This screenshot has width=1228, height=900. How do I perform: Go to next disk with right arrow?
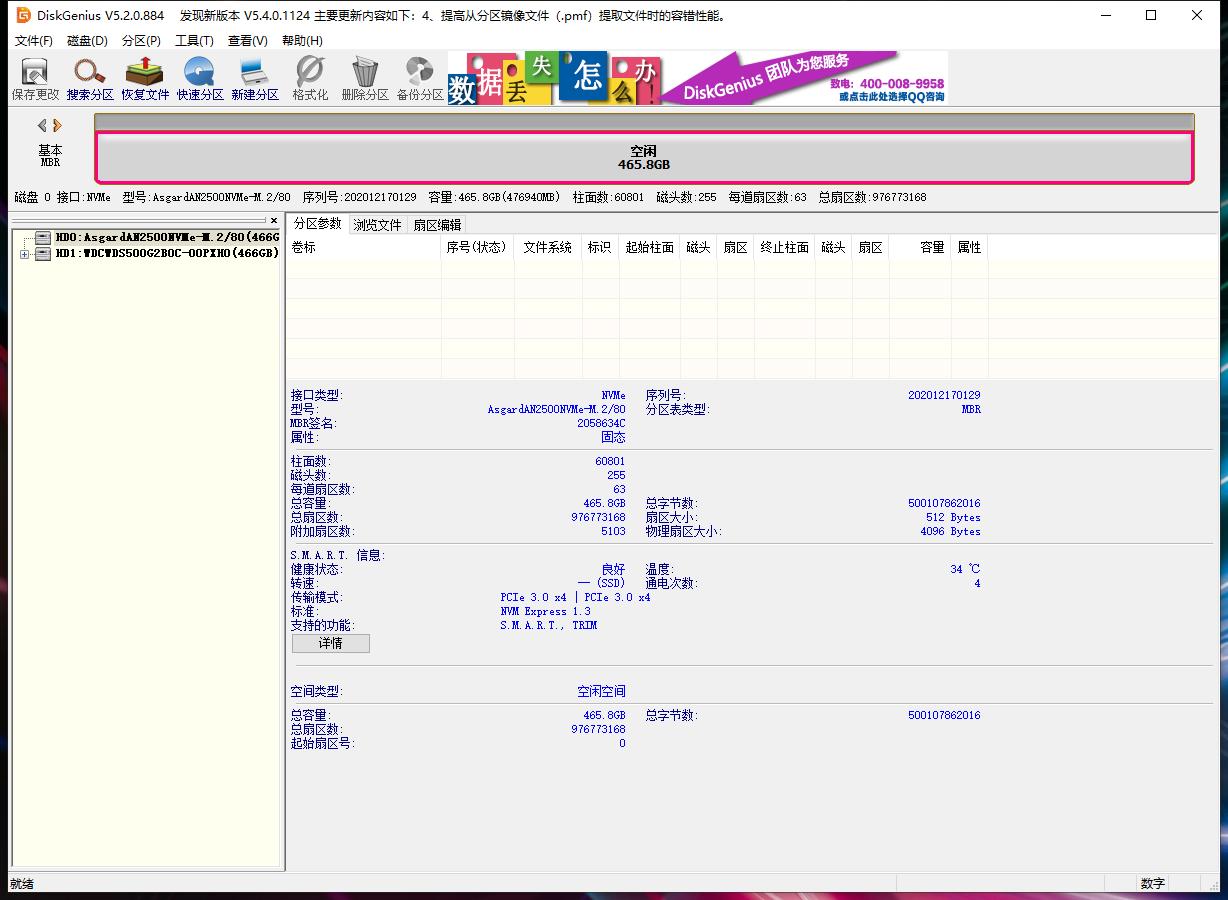click(58, 125)
